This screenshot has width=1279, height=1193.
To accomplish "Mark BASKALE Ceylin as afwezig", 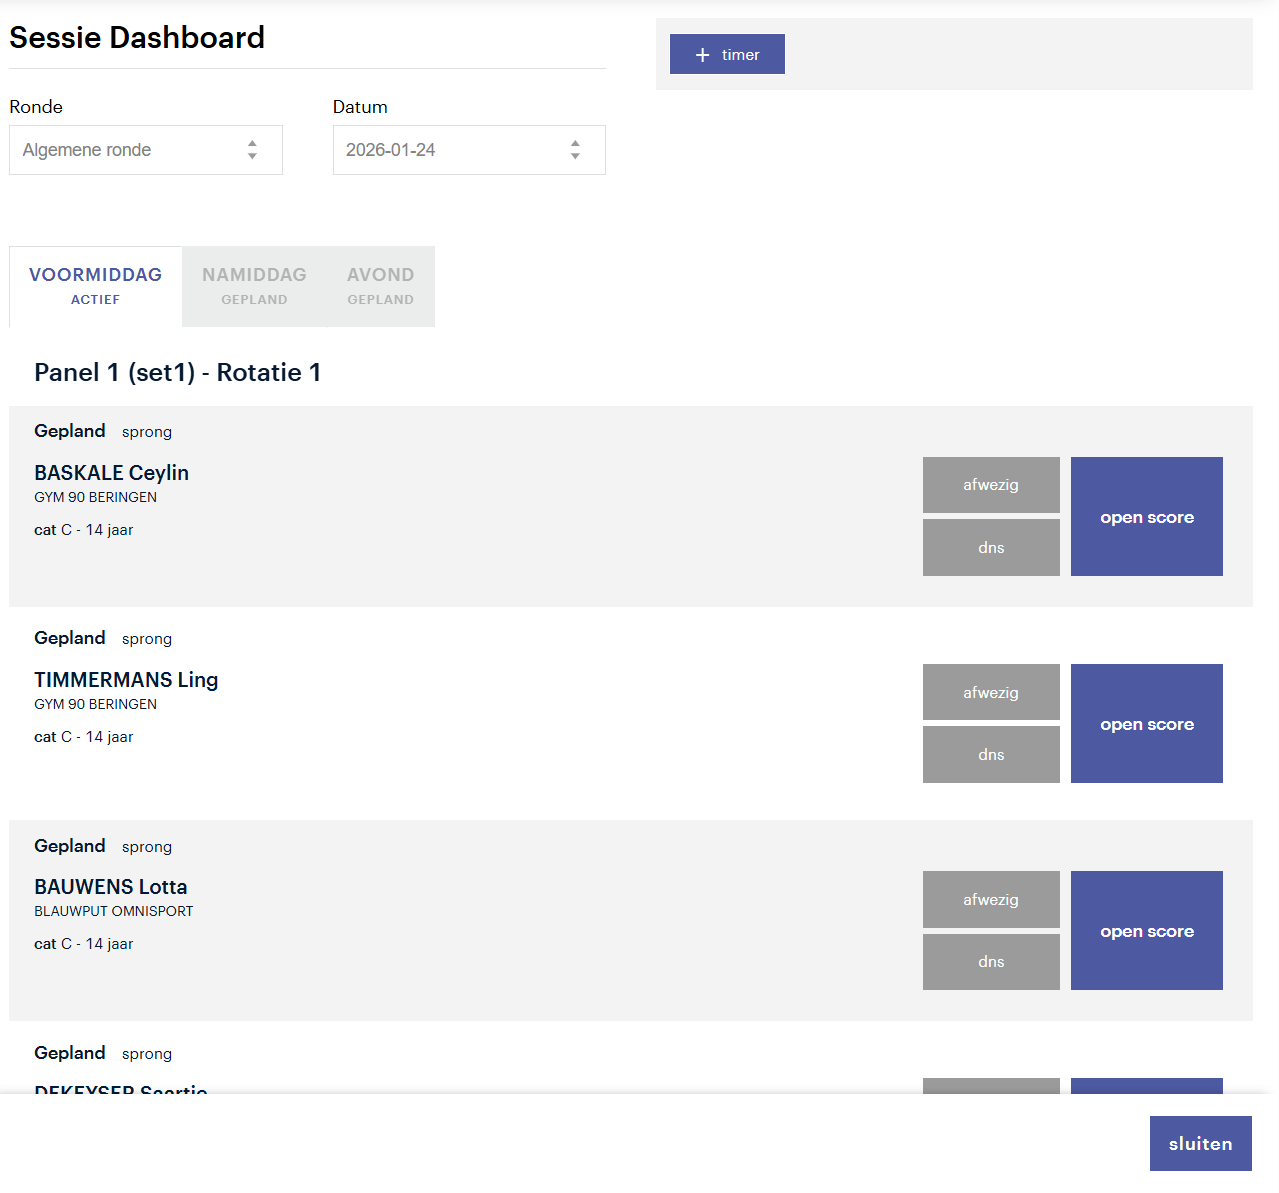I will click(990, 485).
